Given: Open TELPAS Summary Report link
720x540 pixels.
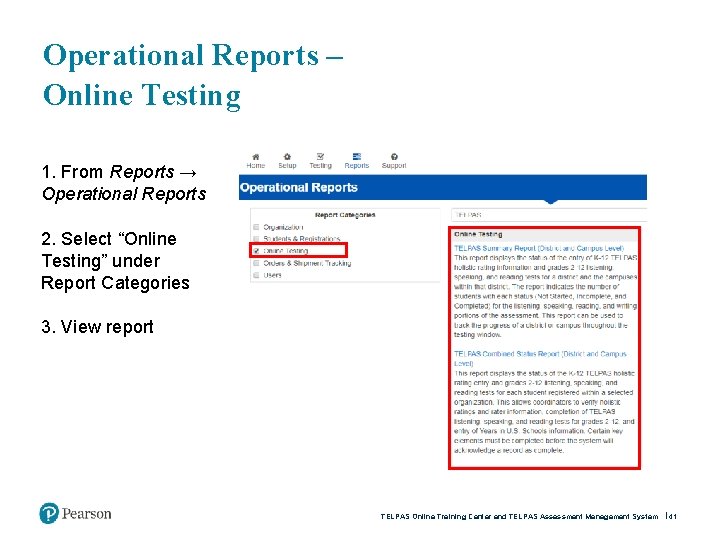Looking at the screenshot, I should tap(539, 248).
